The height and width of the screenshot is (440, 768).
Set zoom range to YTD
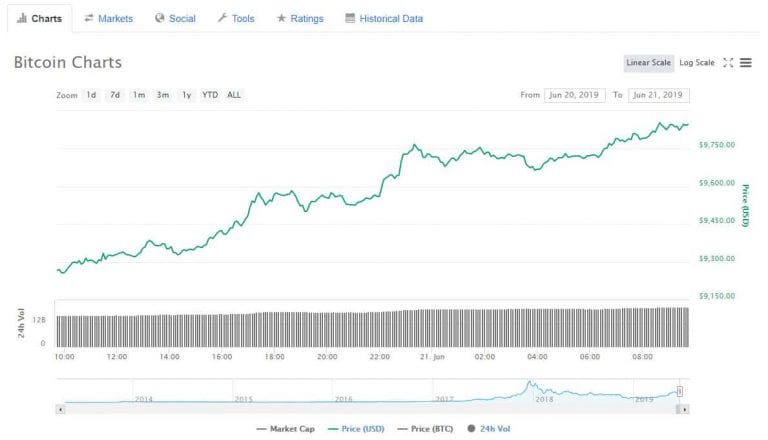210,95
